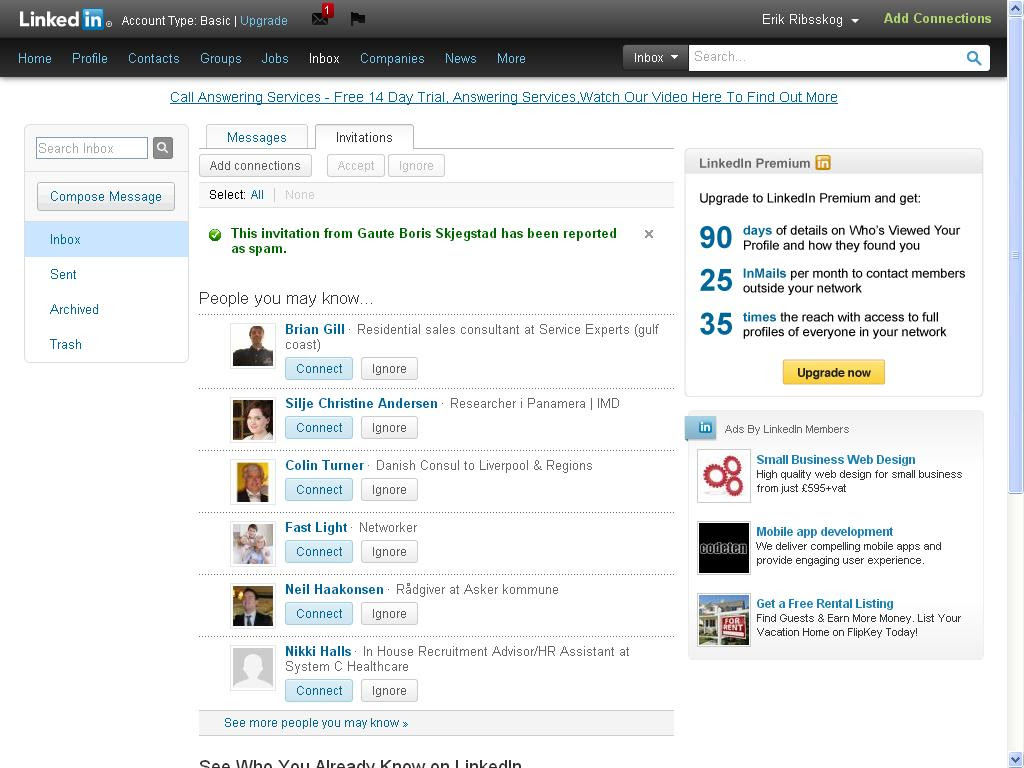Open the mail envelope notification icon

click(x=321, y=18)
